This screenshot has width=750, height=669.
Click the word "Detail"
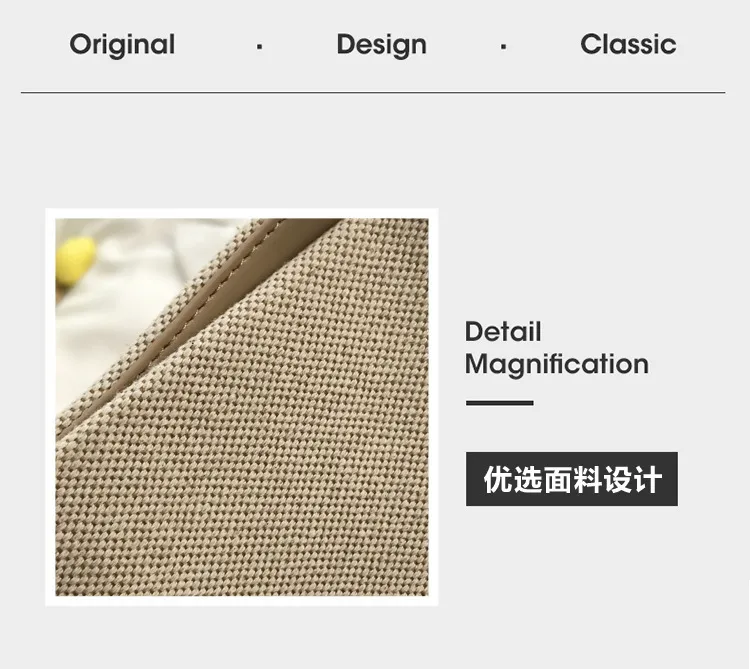click(503, 331)
